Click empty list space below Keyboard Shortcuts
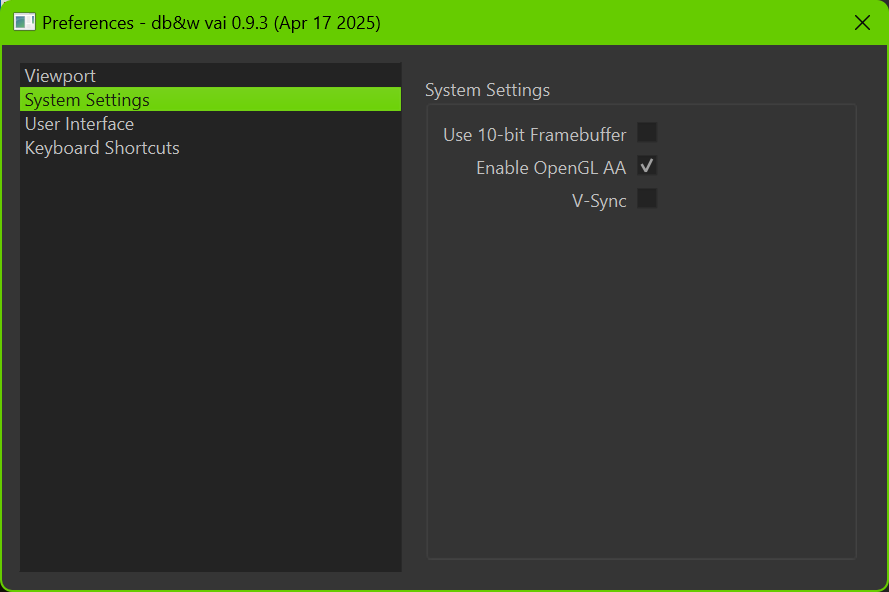The width and height of the screenshot is (889, 592). click(210, 363)
